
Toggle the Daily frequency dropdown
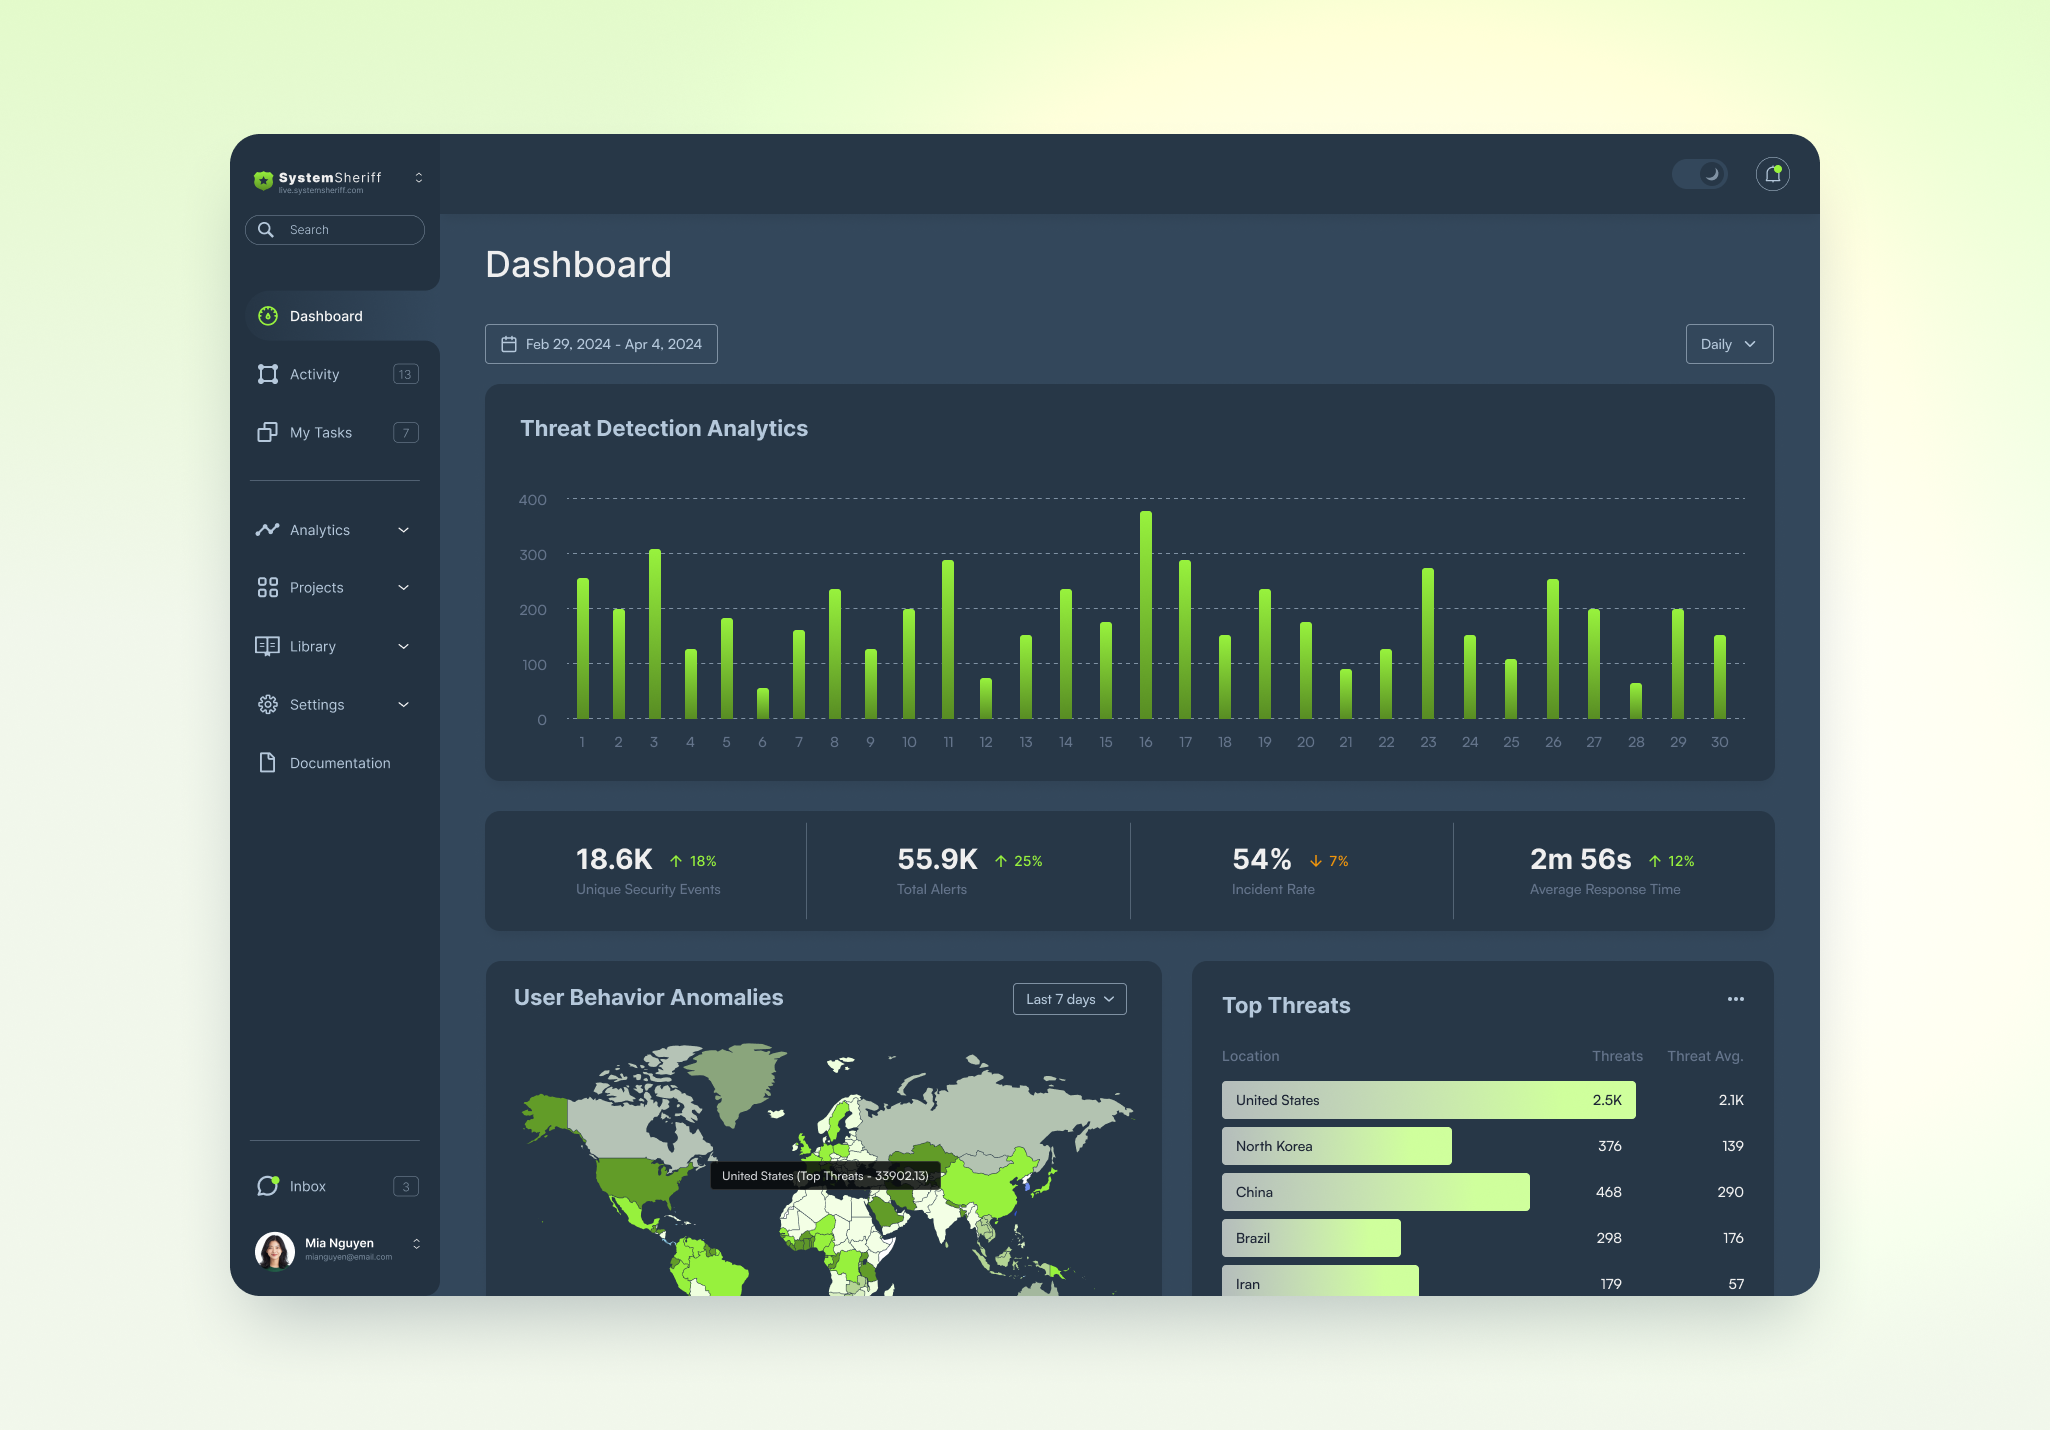(x=1728, y=343)
